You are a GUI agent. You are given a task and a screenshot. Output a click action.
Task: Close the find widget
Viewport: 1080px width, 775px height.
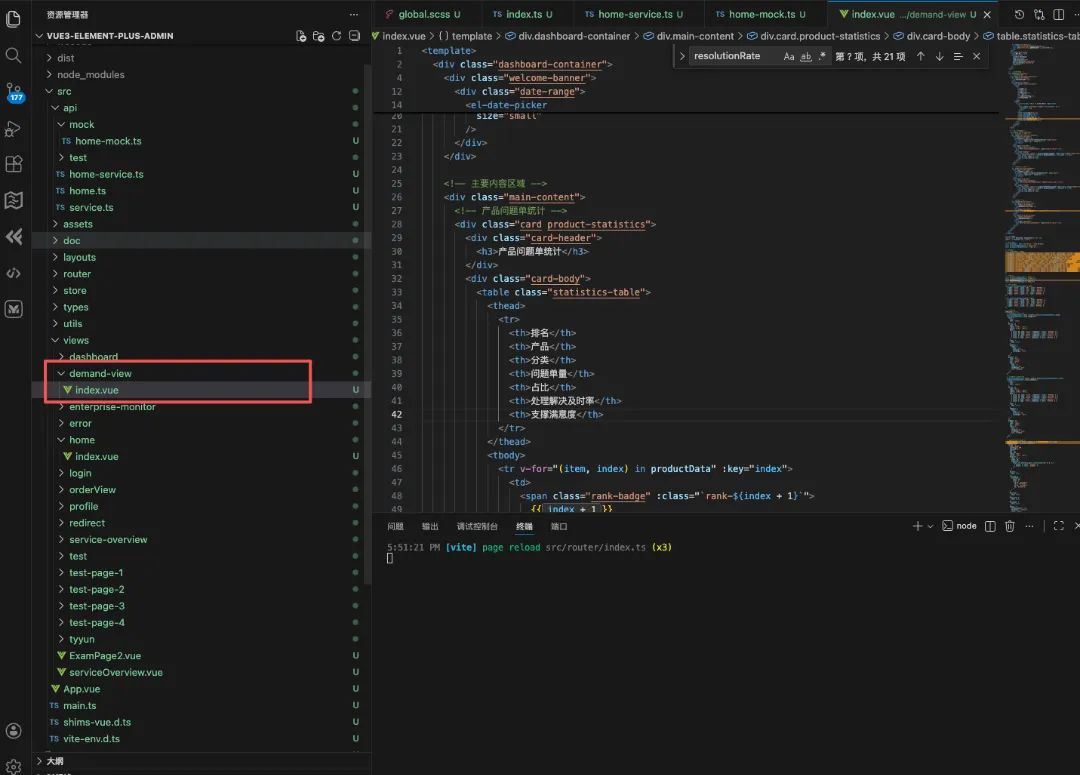pos(977,56)
